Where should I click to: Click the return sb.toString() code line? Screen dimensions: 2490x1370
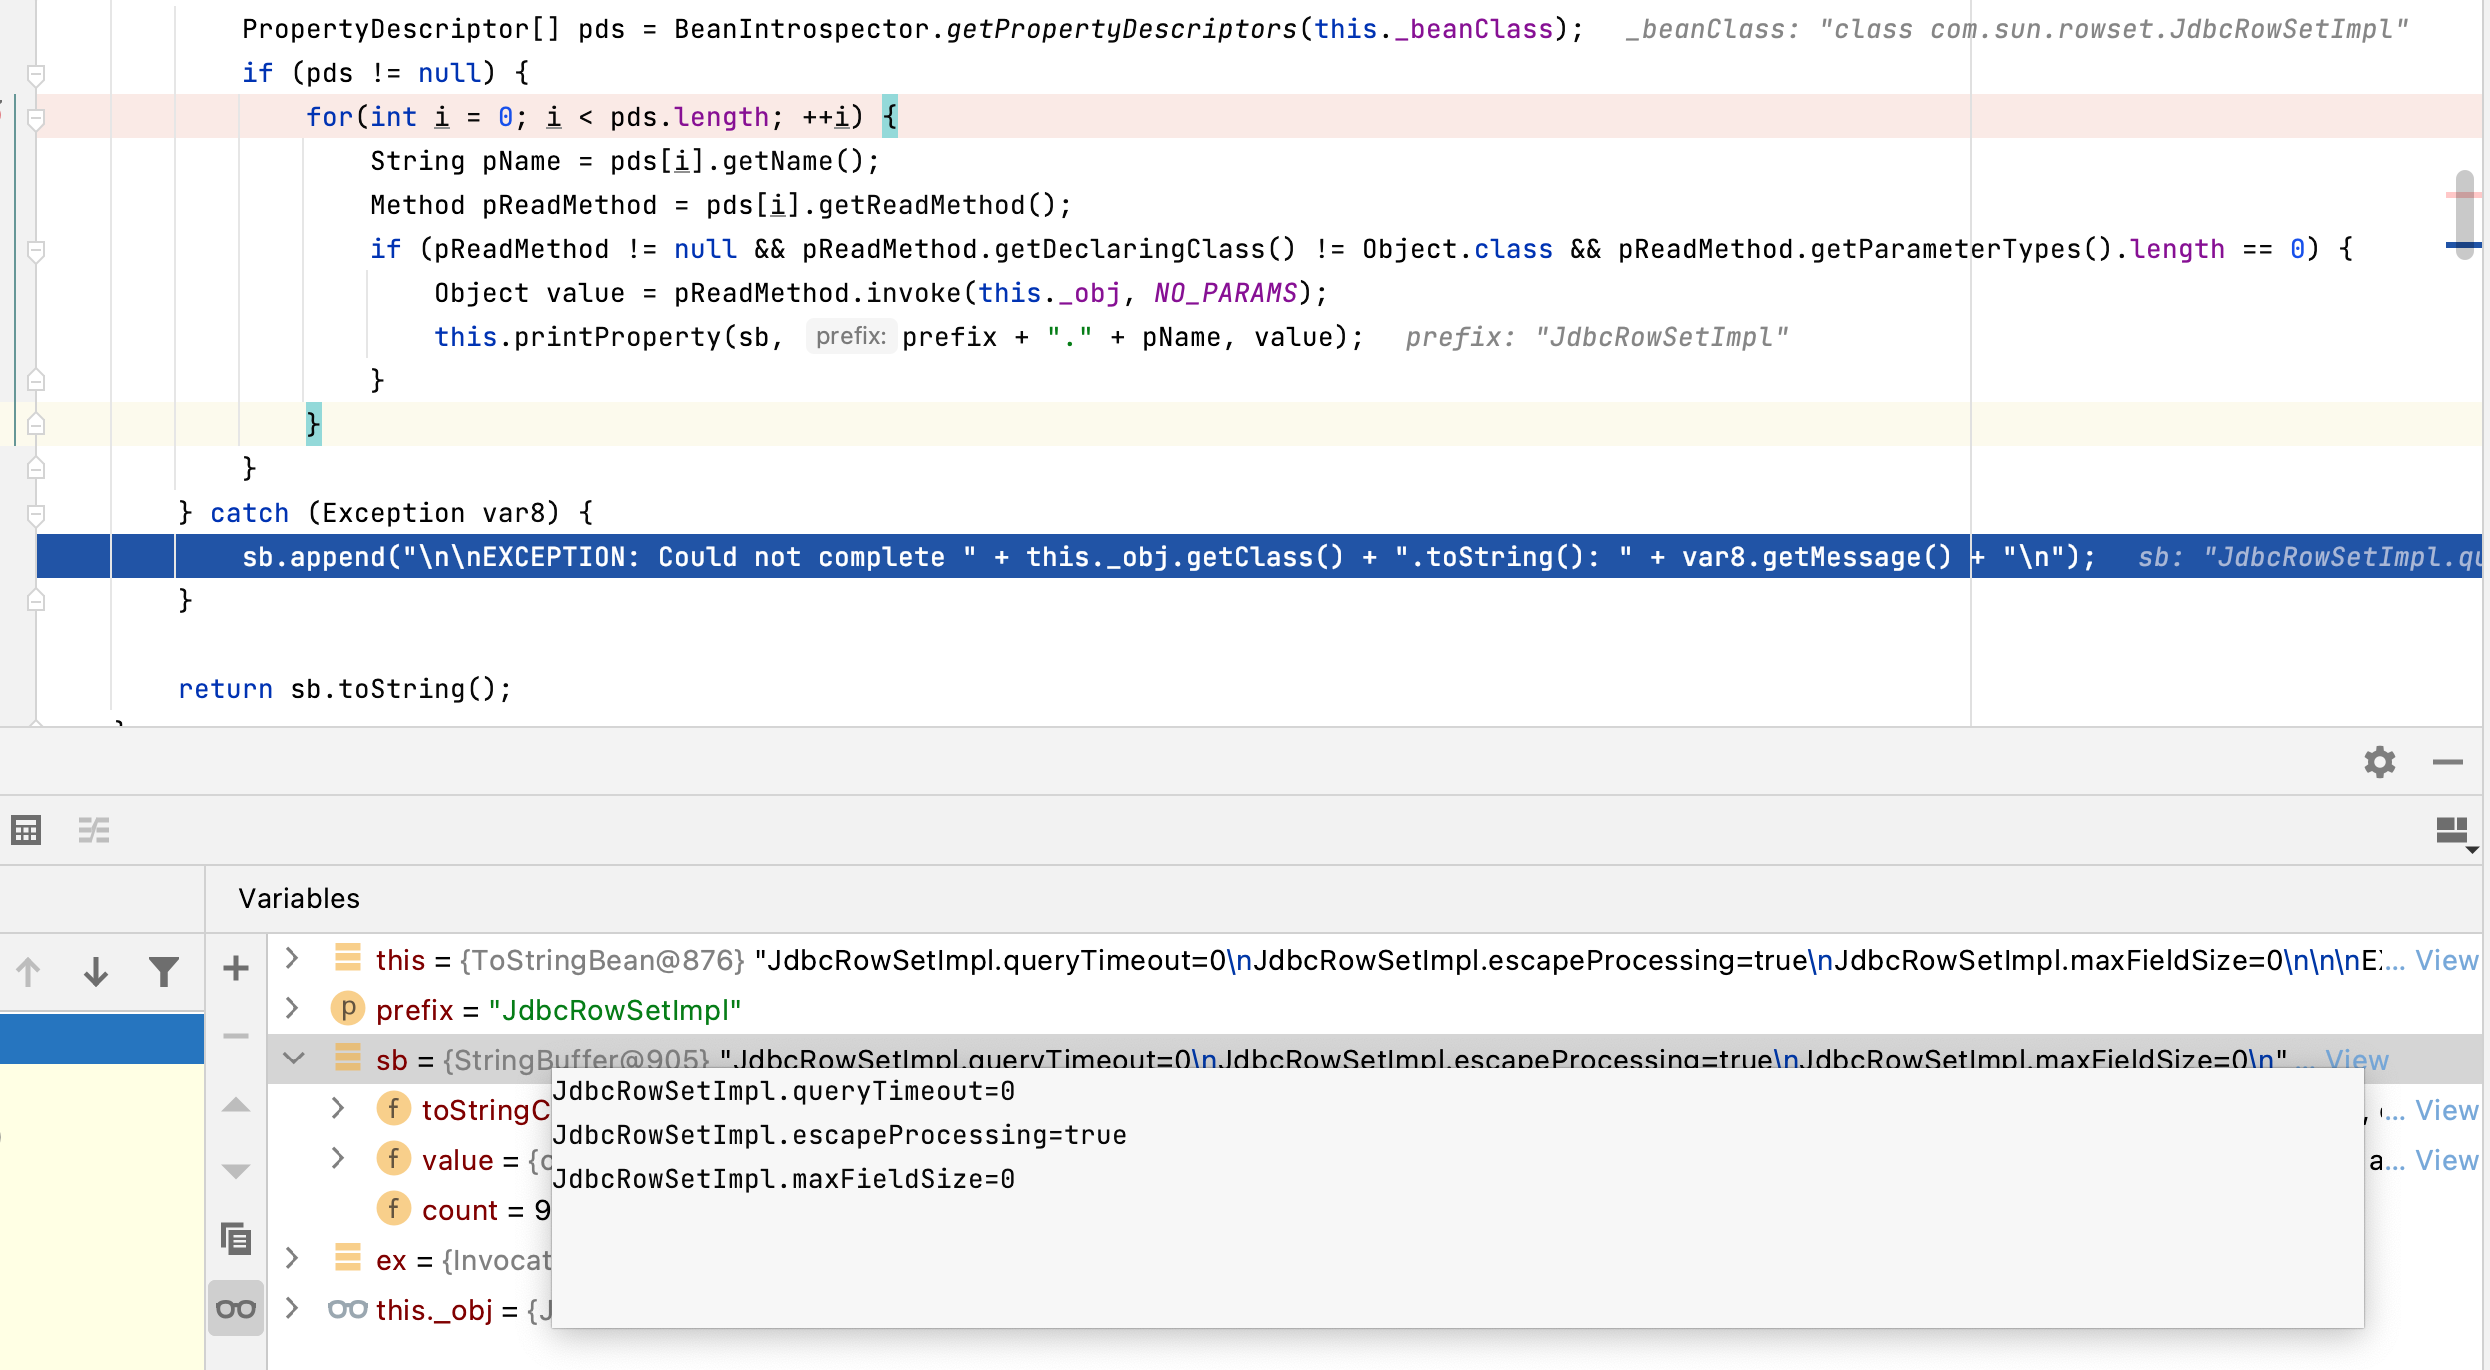point(344,689)
